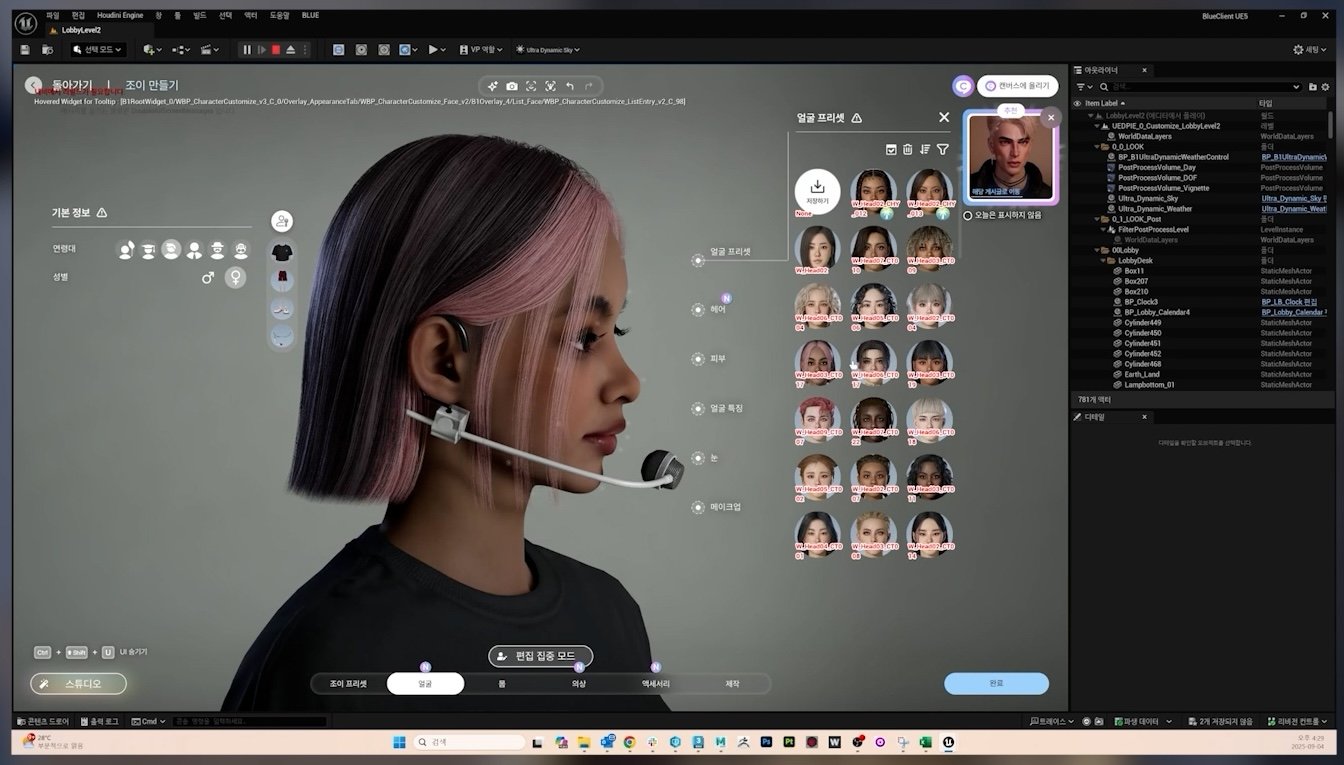The image size is (1344, 765).
Task: Click the '완료' button
Action: click(996, 684)
